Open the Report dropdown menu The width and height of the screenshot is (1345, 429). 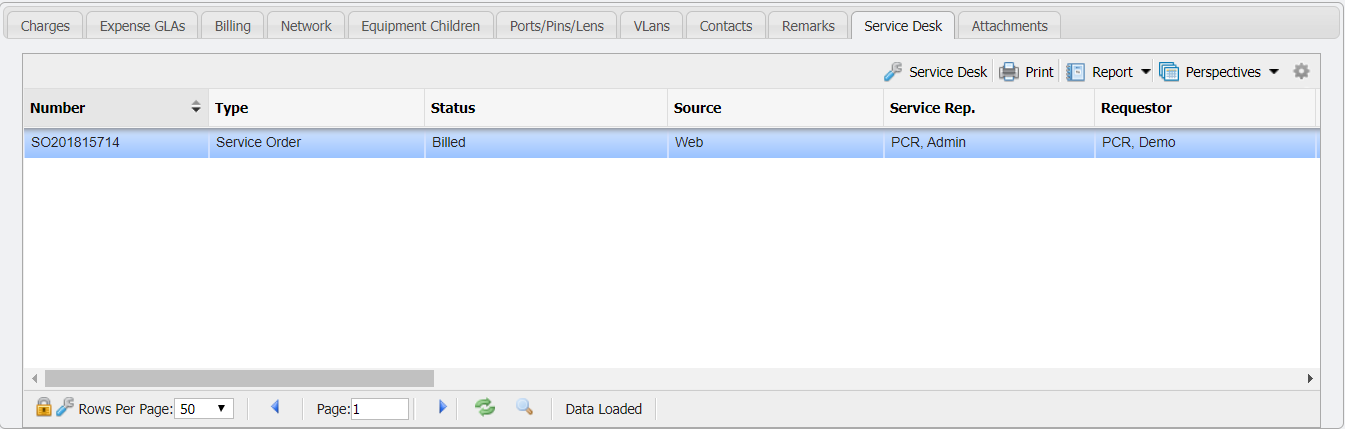1109,72
